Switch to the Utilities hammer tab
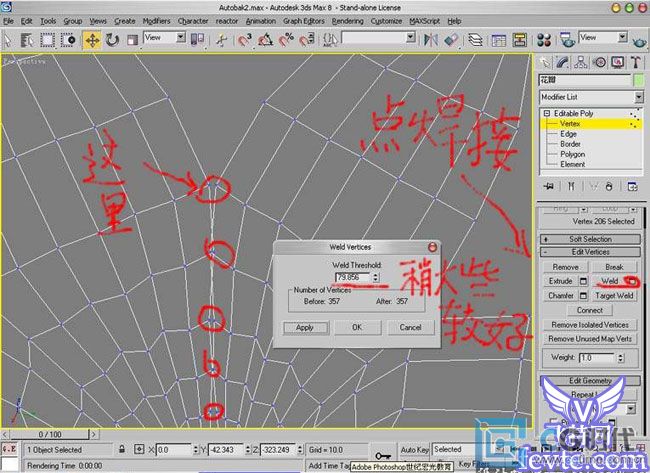Viewport: 650px width, 473px height. click(635, 63)
